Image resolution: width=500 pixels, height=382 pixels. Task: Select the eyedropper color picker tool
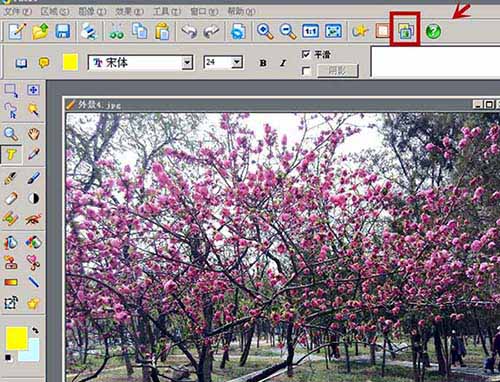pos(33,154)
